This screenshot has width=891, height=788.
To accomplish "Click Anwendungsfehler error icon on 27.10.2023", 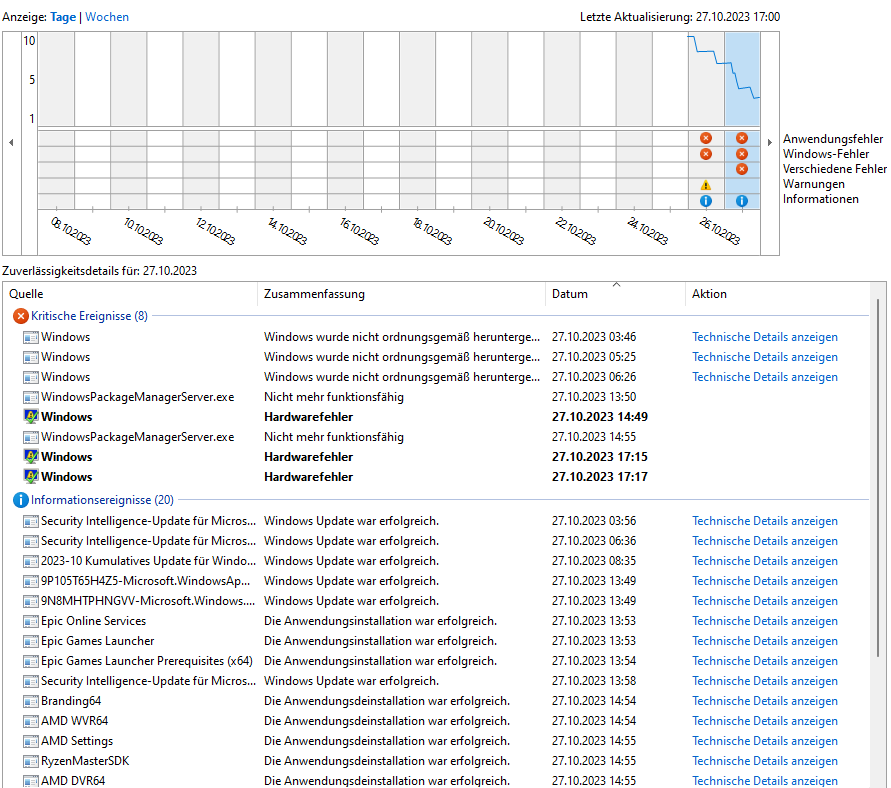I will 742,138.
